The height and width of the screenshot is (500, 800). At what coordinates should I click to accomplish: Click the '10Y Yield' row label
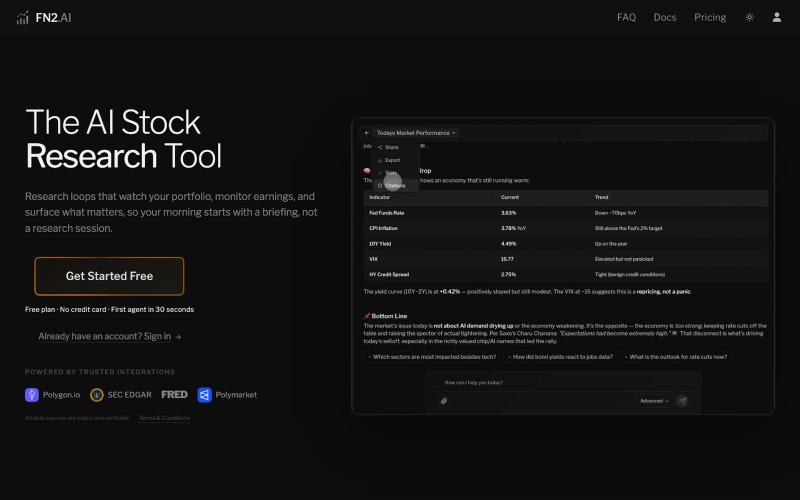pyautogui.click(x=380, y=244)
